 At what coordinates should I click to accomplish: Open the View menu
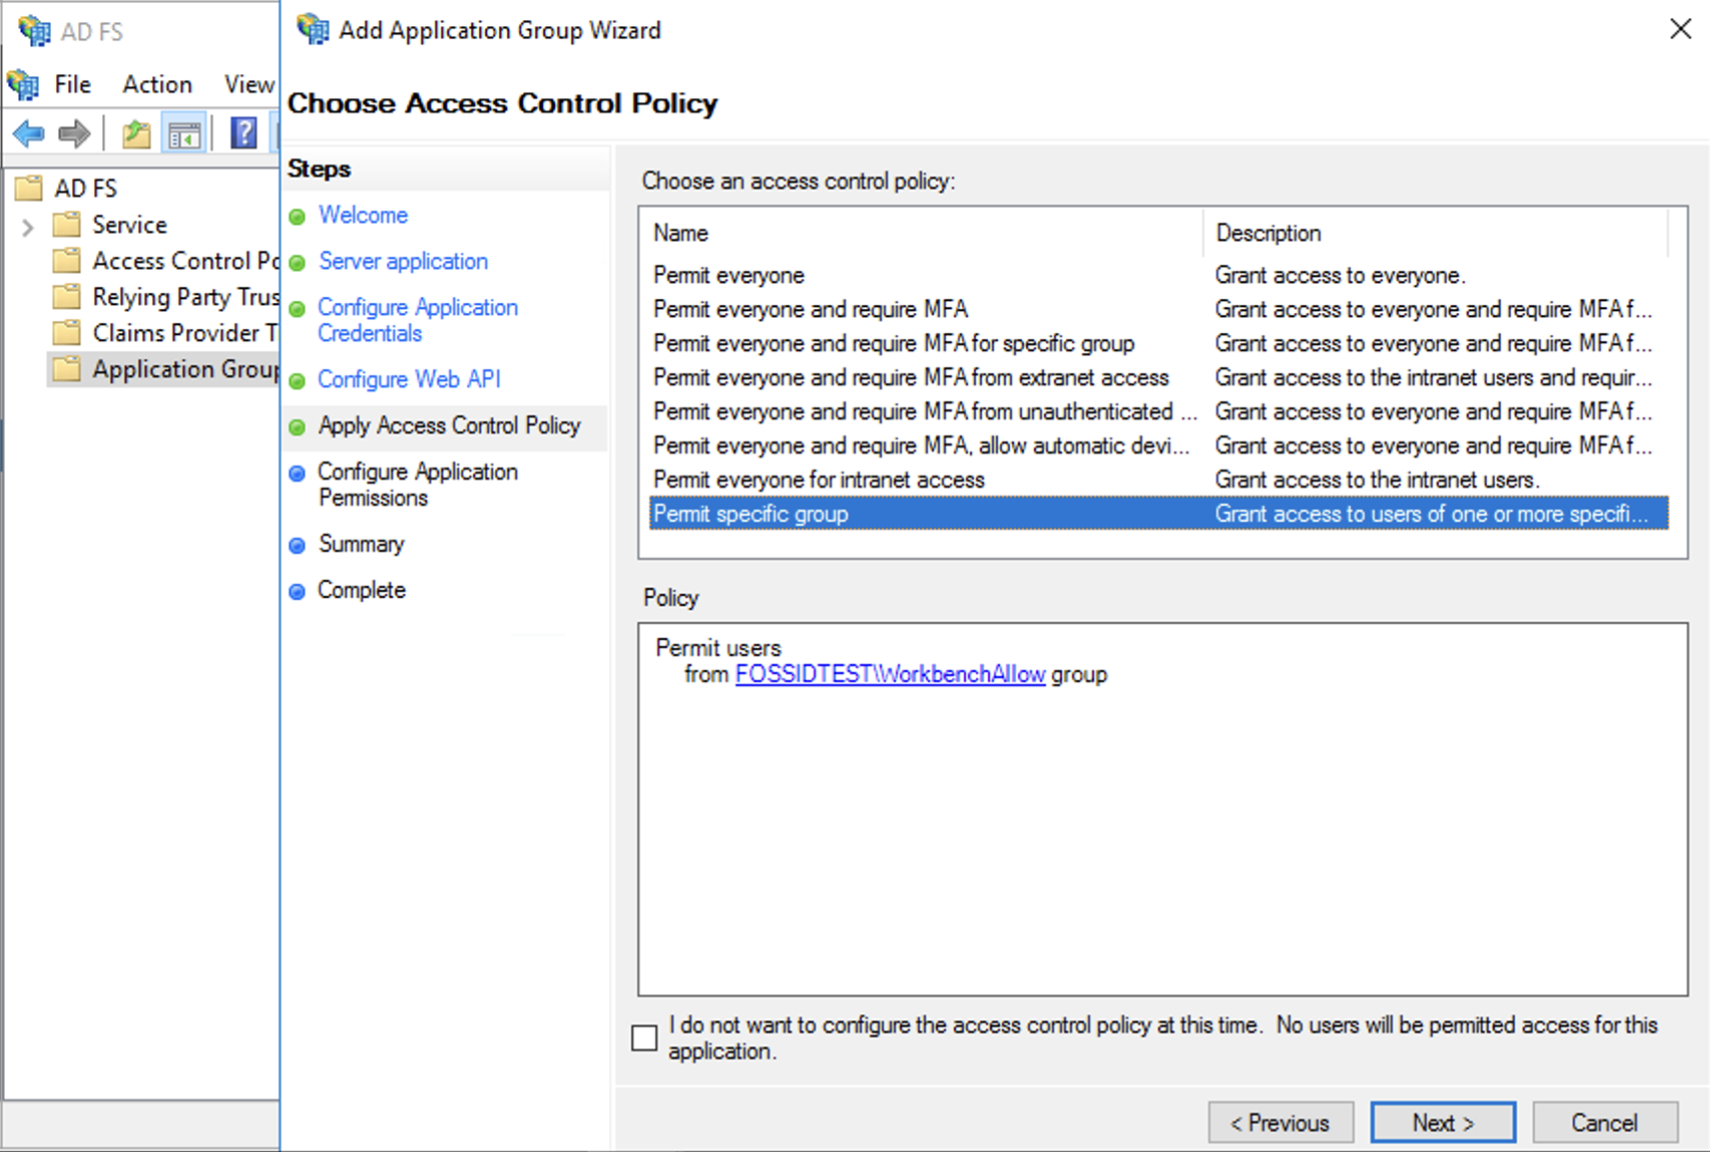click(x=249, y=85)
